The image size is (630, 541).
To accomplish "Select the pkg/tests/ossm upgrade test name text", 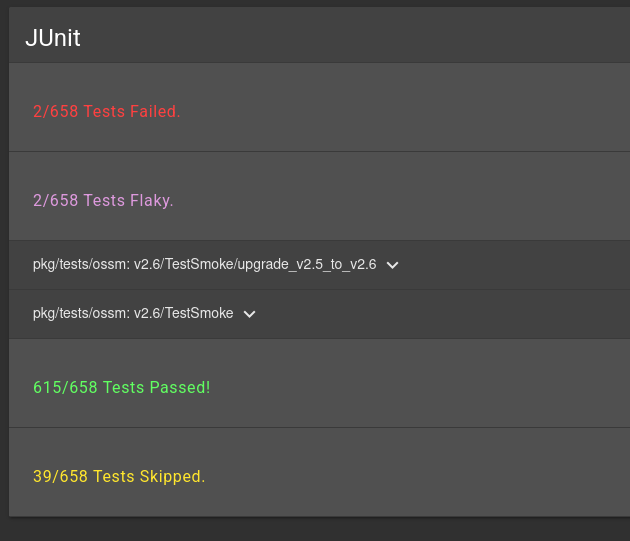I will coord(204,265).
